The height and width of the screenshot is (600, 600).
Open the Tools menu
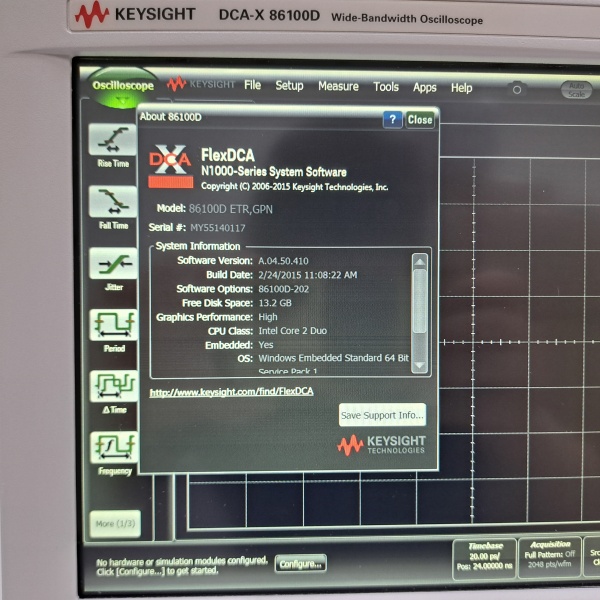[386, 87]
